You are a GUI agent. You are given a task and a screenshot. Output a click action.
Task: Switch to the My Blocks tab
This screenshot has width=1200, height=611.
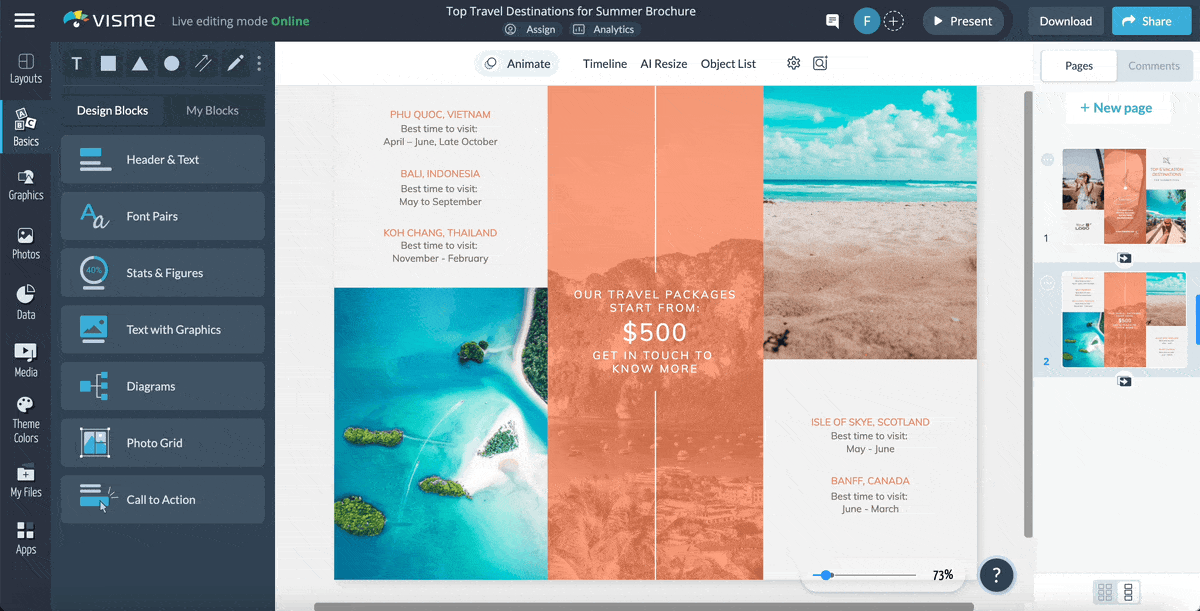pos(214,110)
